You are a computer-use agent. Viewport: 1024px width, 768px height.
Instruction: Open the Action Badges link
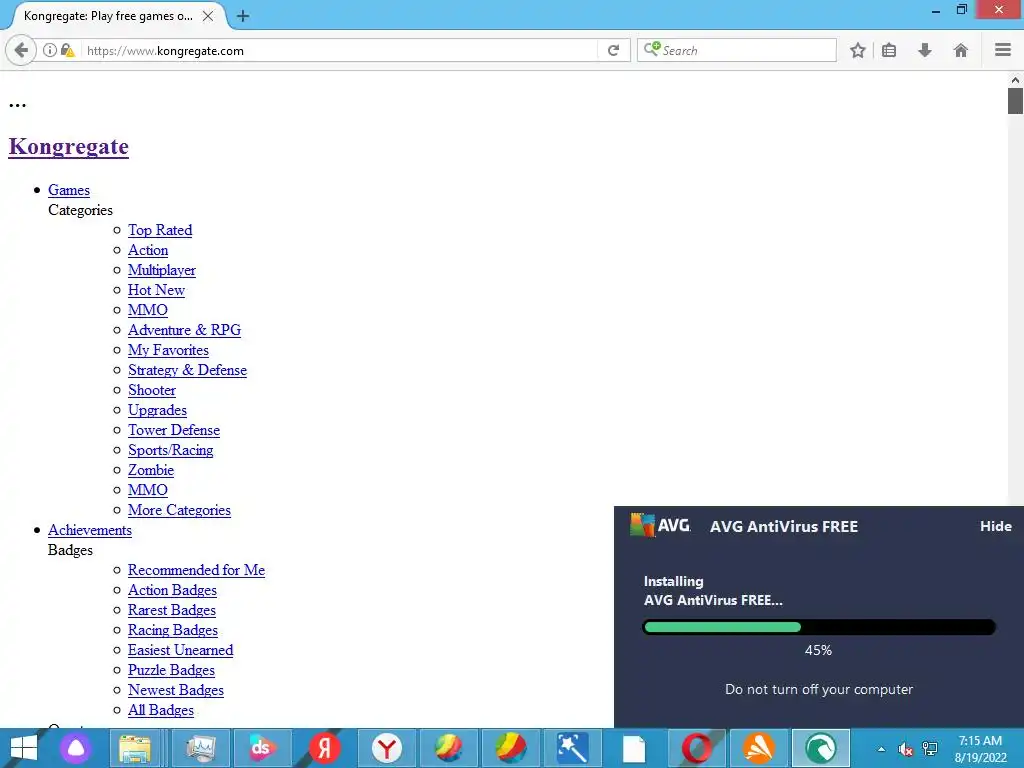[x=172, y=590]
